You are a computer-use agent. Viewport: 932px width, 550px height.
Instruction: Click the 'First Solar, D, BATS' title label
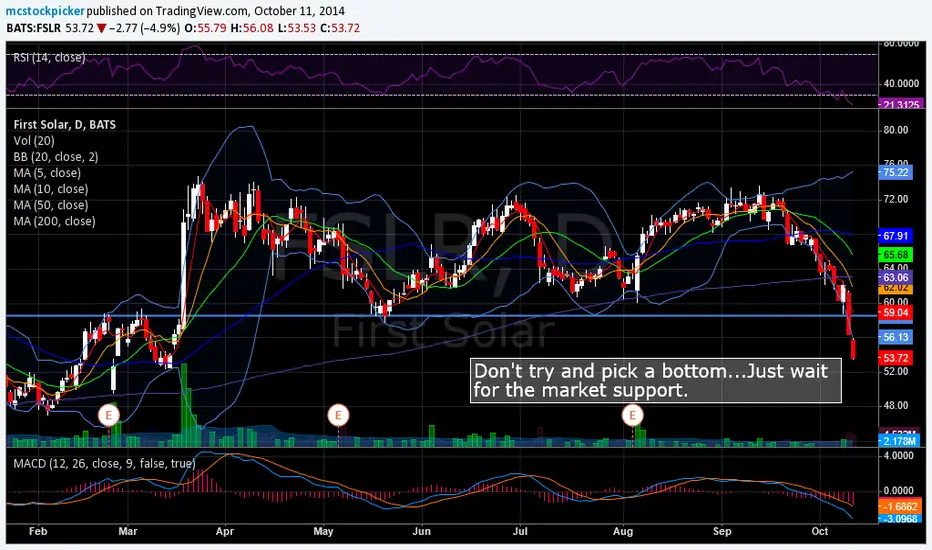(x=65, y=124)
